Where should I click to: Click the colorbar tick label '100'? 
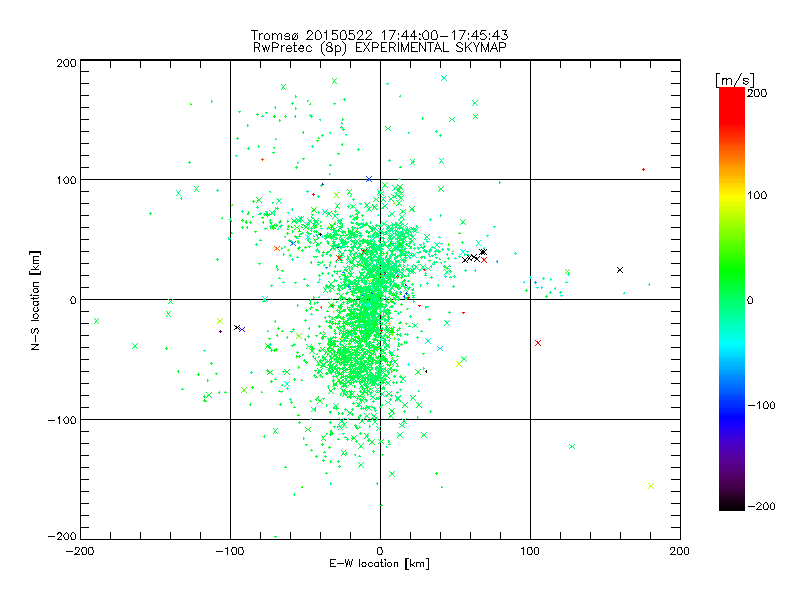point(757,195)
